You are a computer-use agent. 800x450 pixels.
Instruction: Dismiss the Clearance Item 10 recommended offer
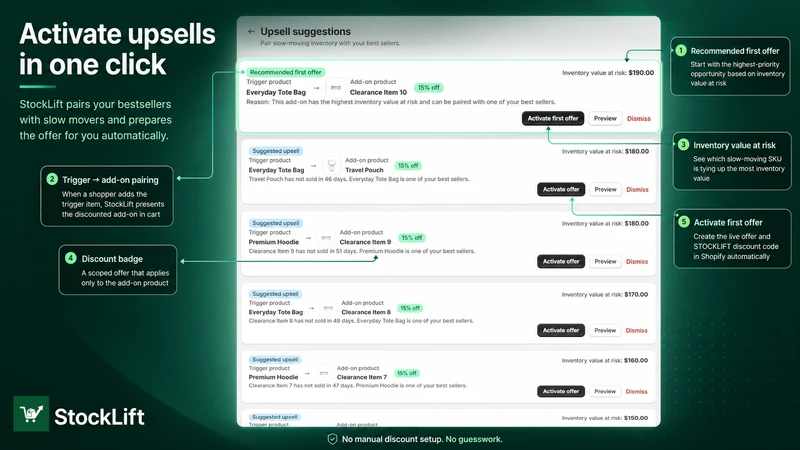(639, 118)
